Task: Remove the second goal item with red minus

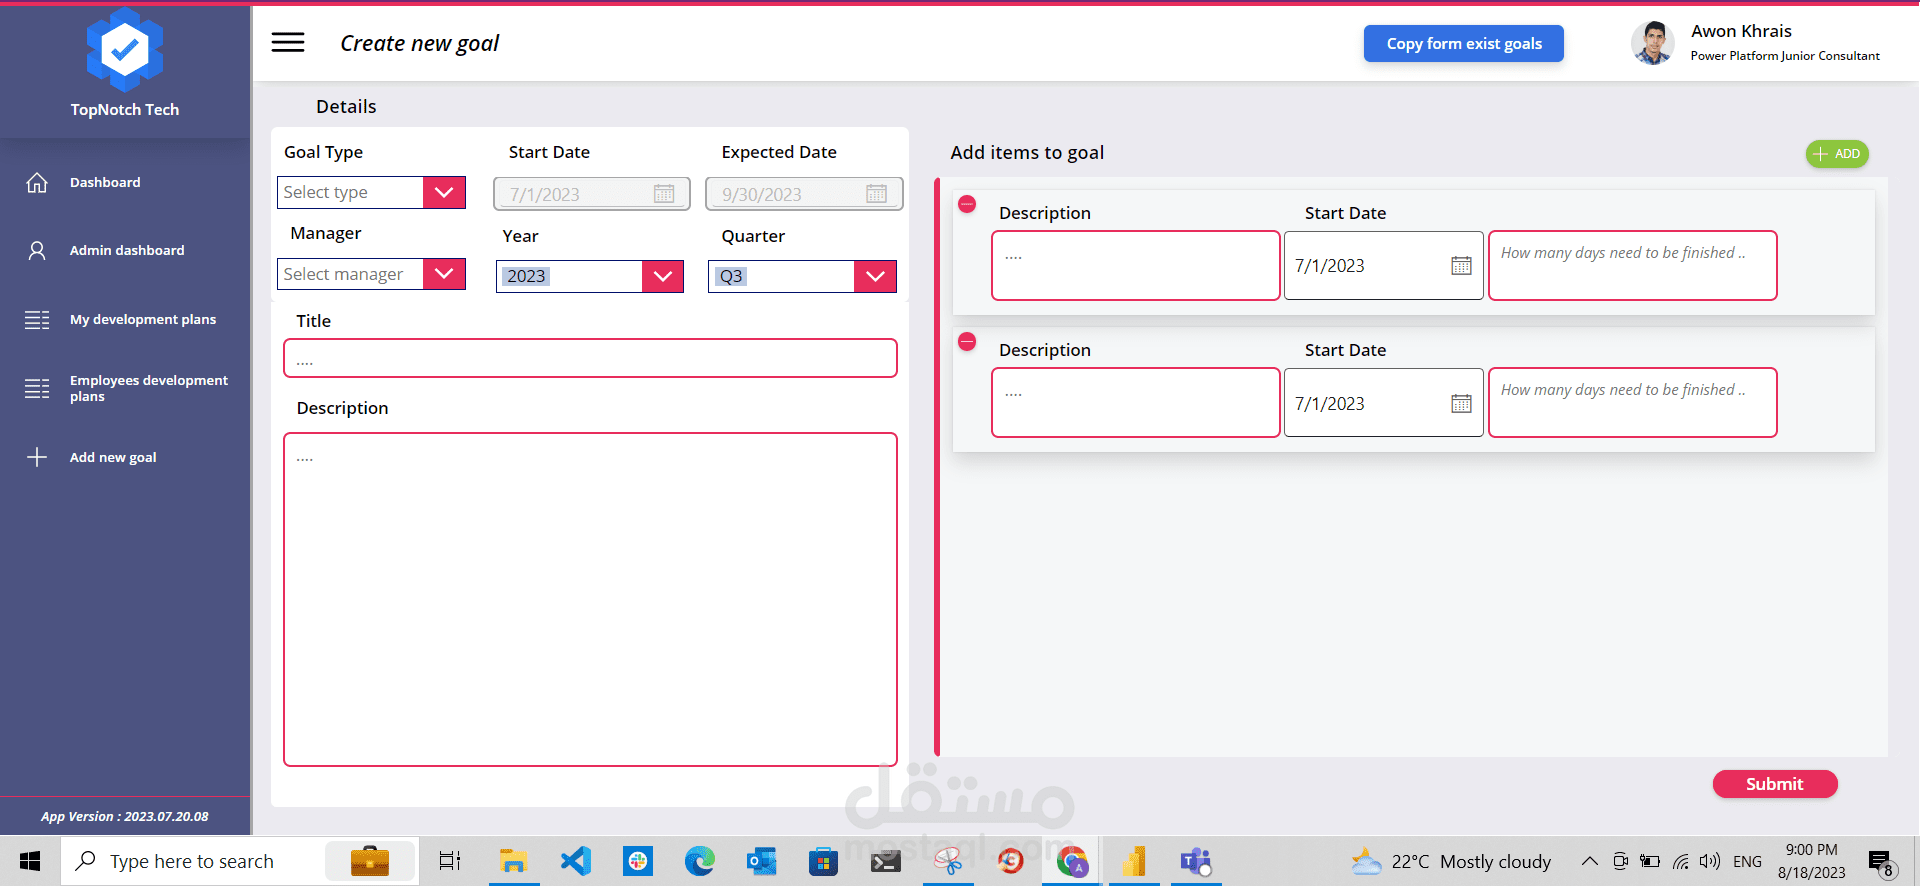Action: point(967,341)
